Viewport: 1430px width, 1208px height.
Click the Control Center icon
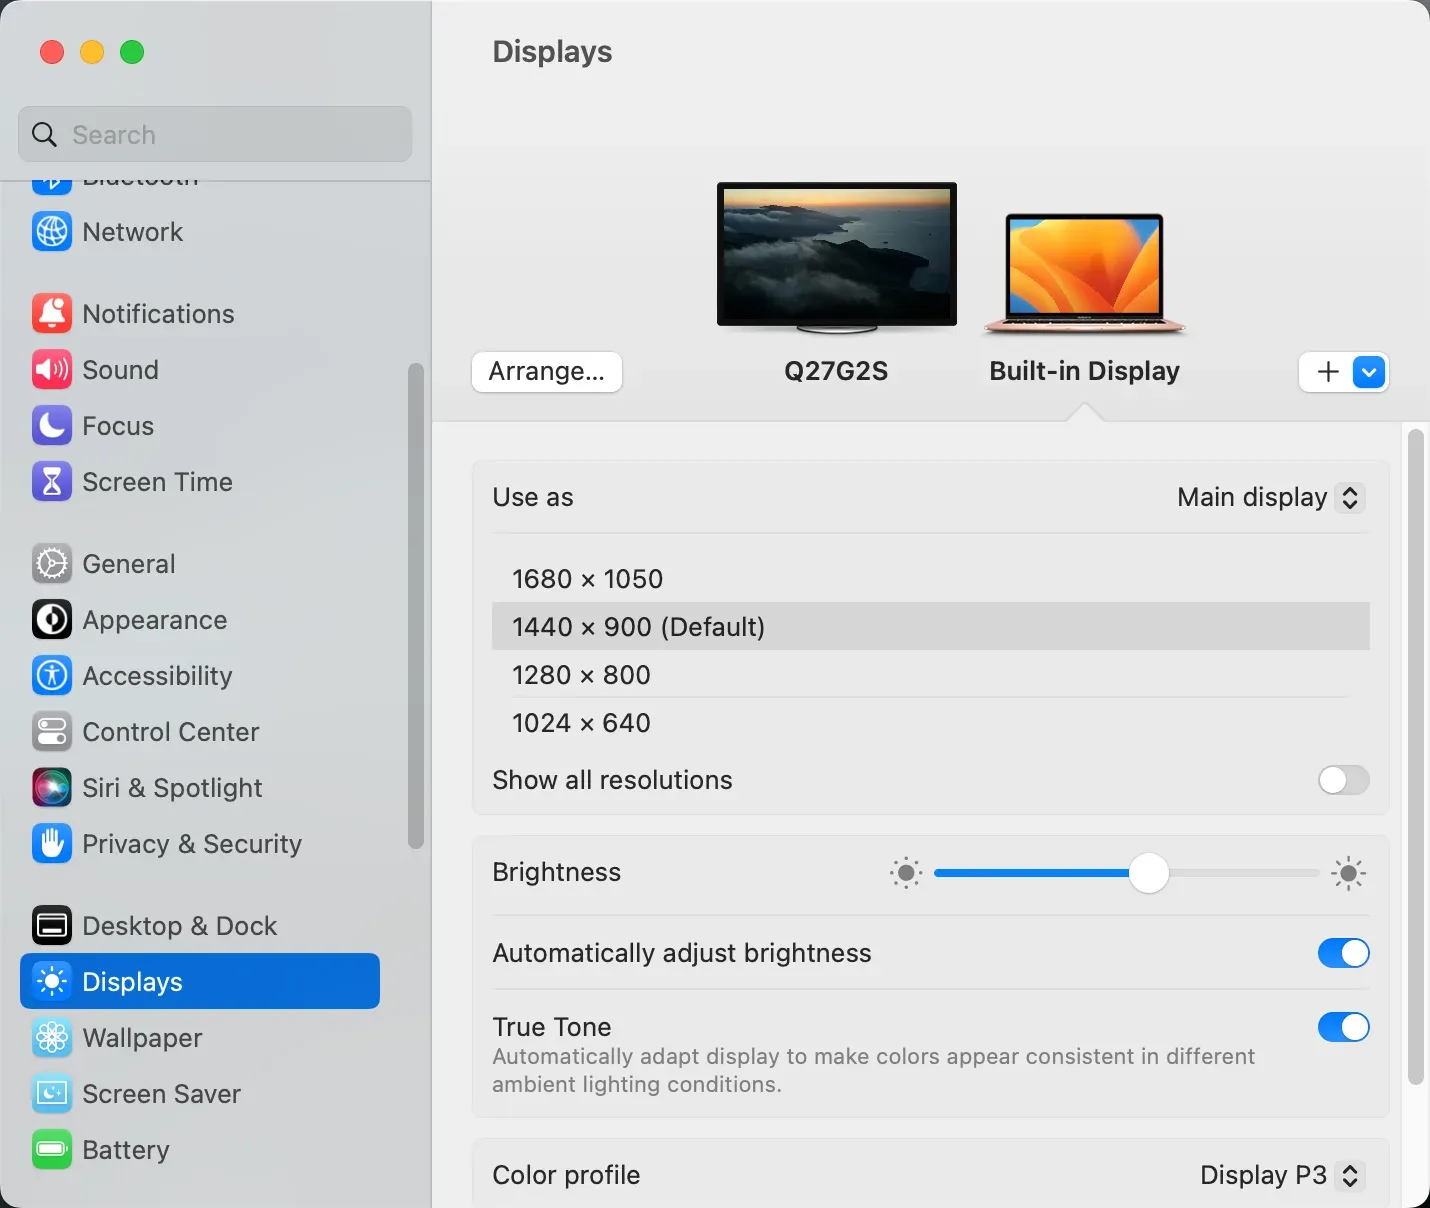click(x=52, y=732)
